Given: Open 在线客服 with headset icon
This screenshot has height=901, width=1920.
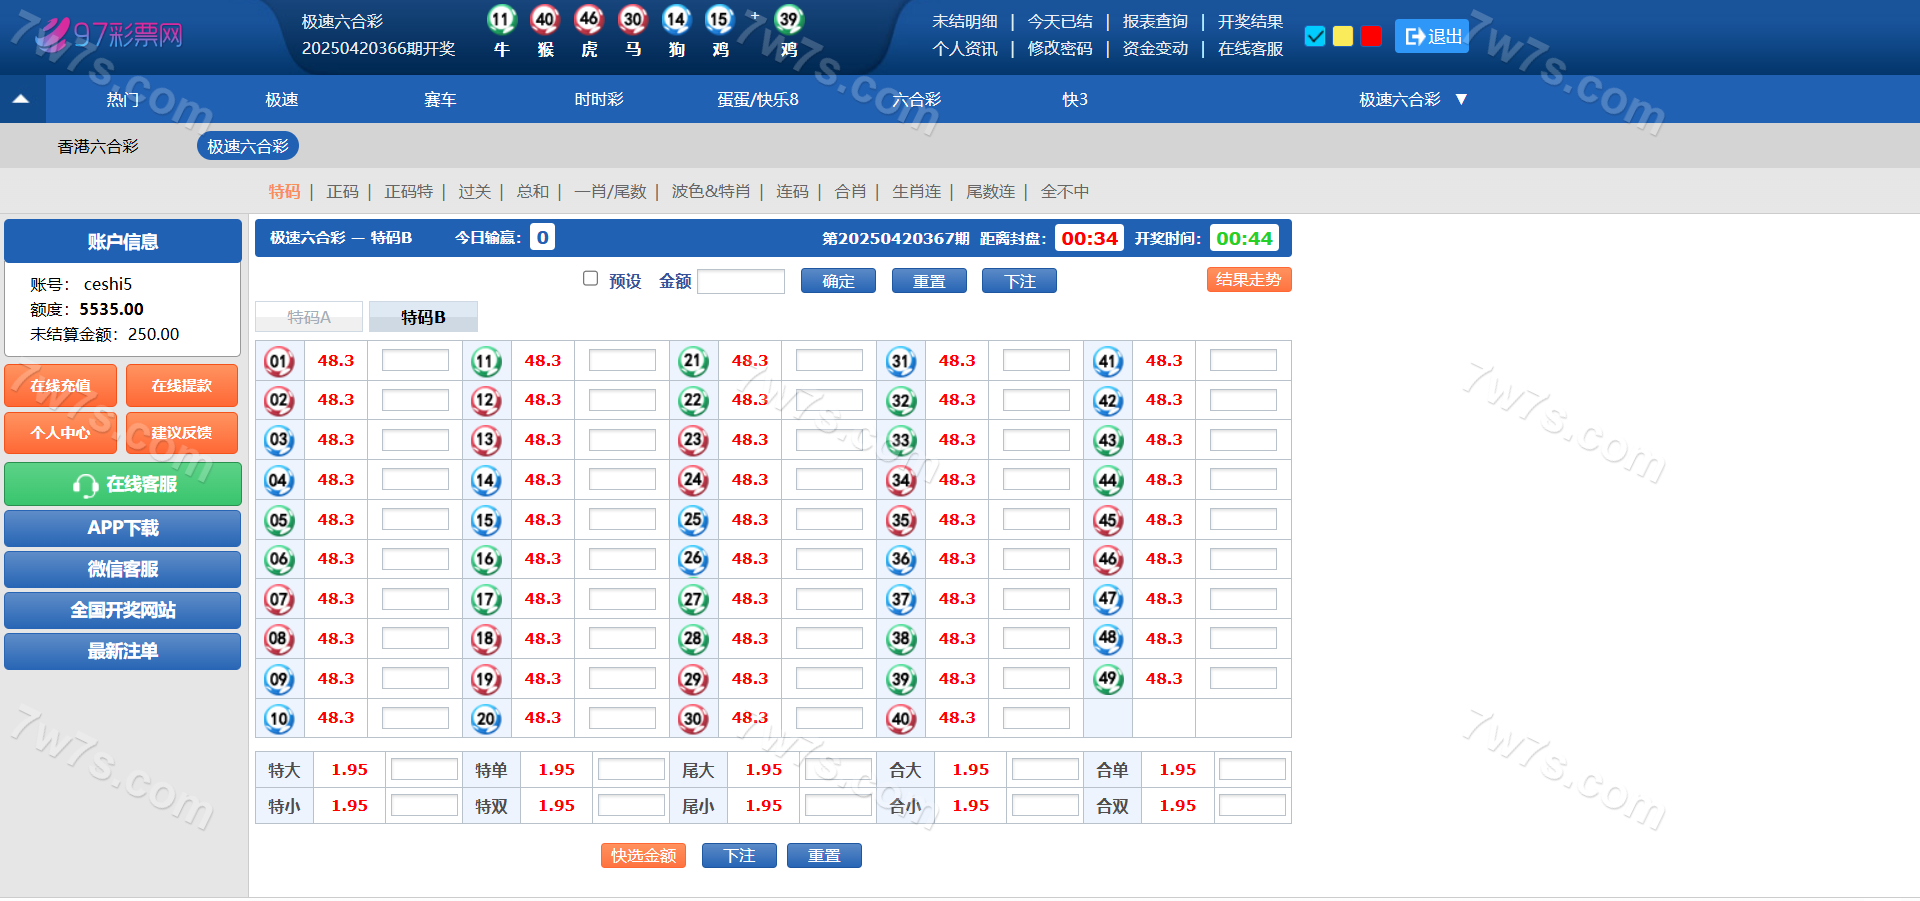Looking at the screenshot, I should [123, 485].
